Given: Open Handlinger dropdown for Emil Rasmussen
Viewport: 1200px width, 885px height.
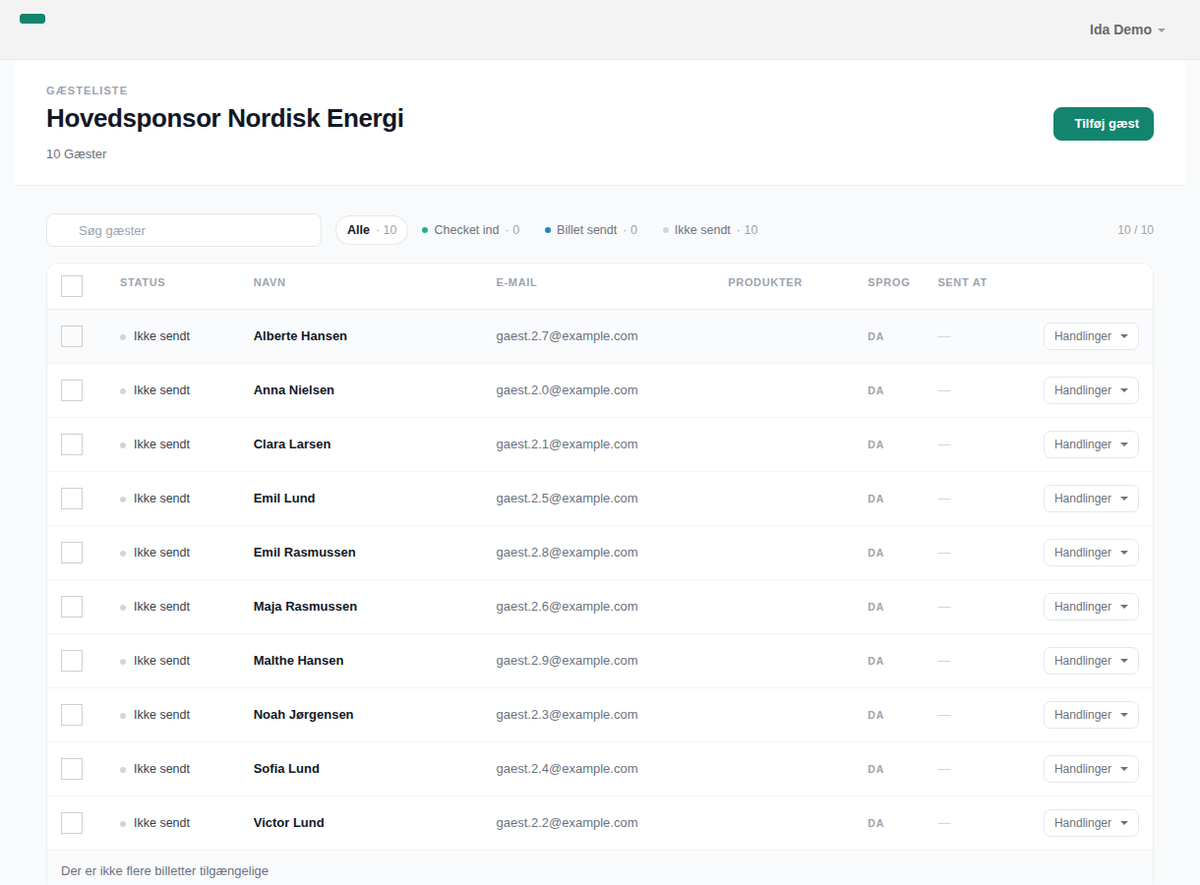Looking at the screenshot, I should pyautogui.click(x=1091, y=552).
